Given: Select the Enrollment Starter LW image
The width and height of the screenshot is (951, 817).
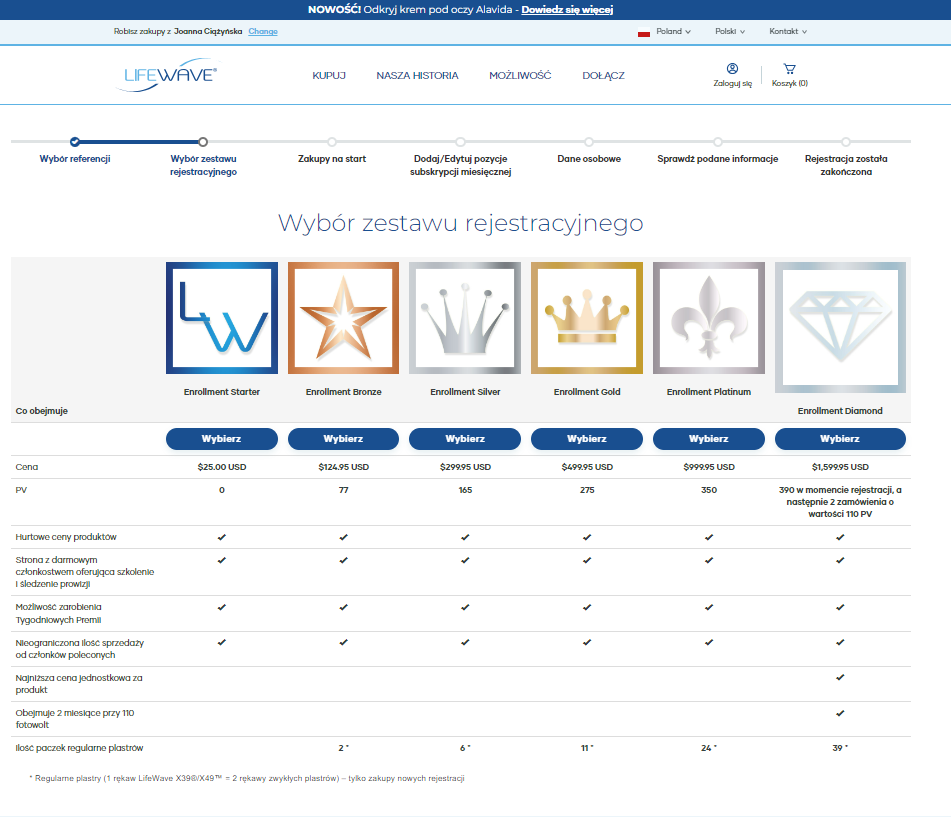Looking at the screenshot, I should (222, 318).
